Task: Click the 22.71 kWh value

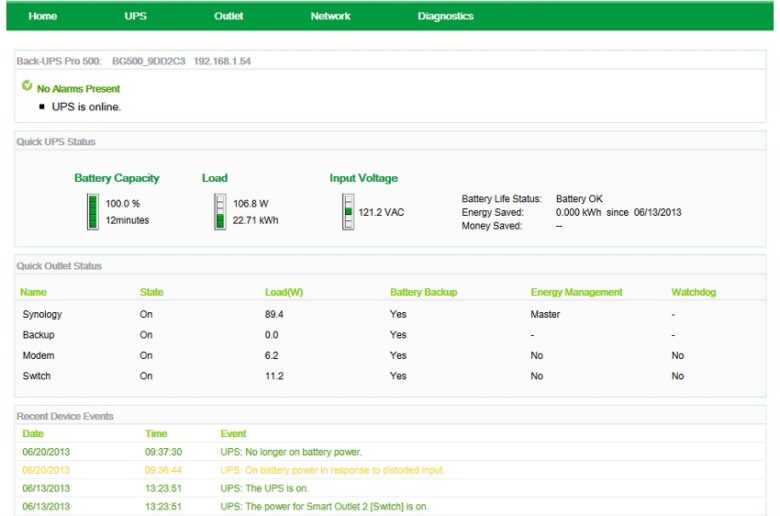Action: pos(255,220)
